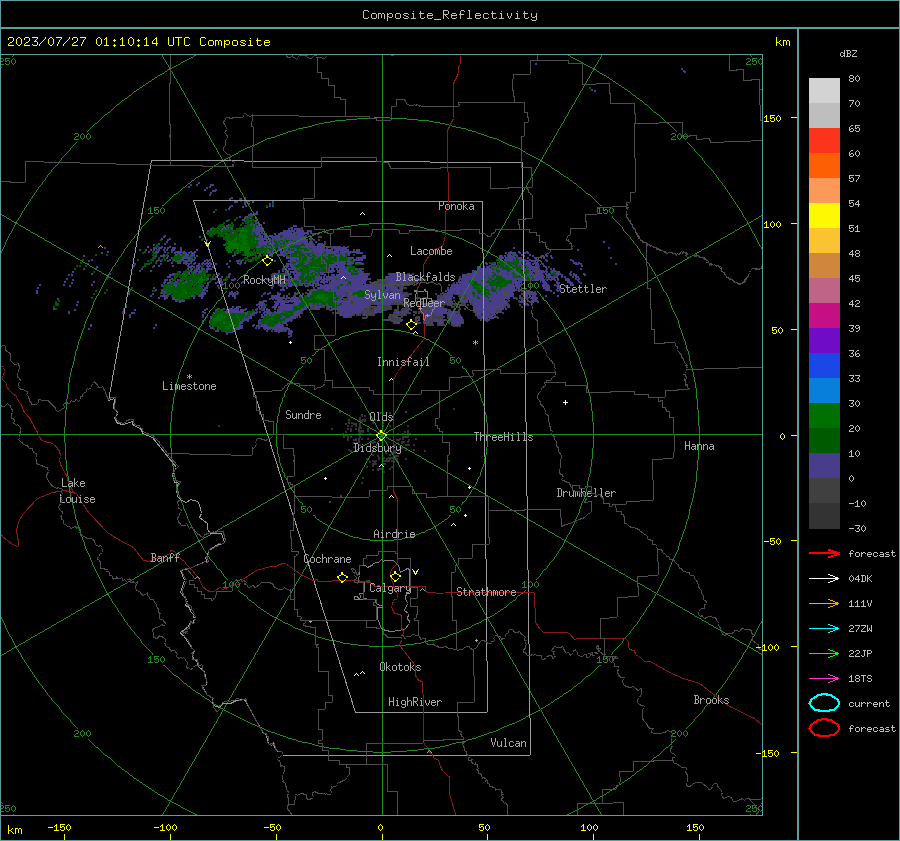The height and width of the screenshot is (841, 900).
Task: Click the yellow diamond marker at the radar center
Action: pos(381,436)
